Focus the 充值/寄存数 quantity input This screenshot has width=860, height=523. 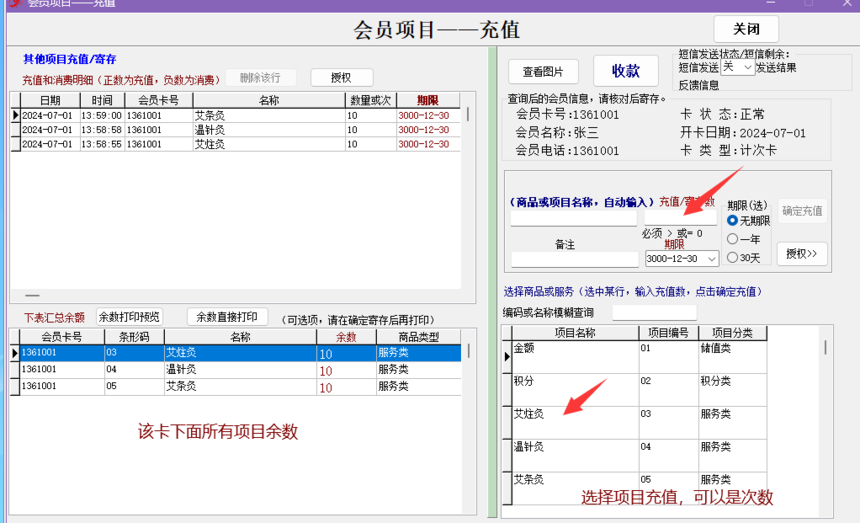(x=680, y=218)
